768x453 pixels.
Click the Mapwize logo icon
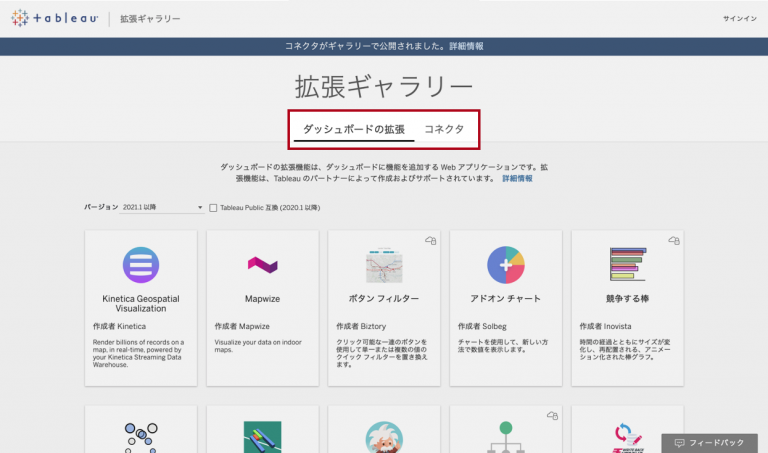[x=263, y=265]
